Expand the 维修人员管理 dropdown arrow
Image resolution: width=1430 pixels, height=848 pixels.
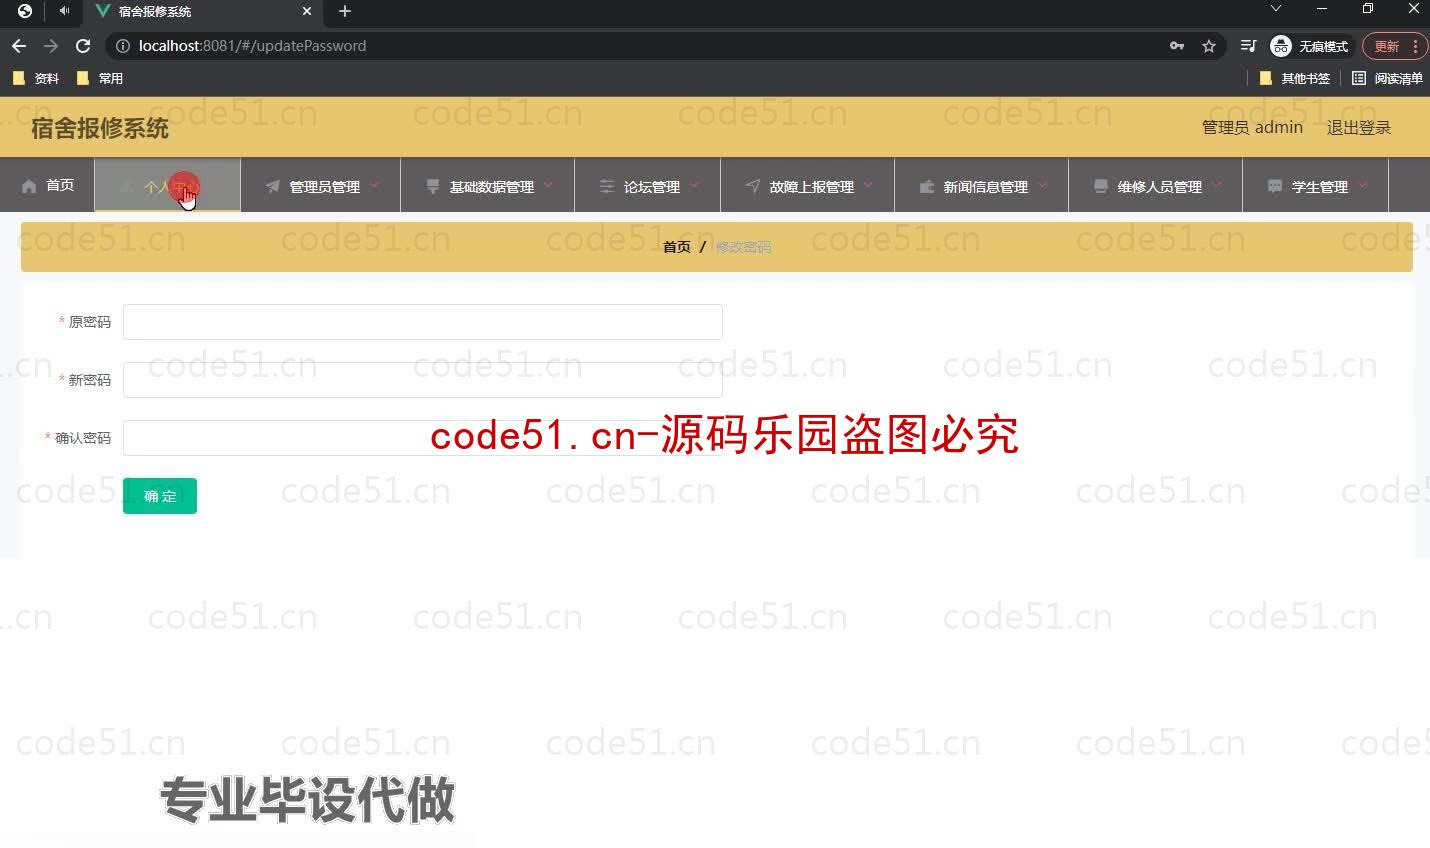tap(1217, 185)
